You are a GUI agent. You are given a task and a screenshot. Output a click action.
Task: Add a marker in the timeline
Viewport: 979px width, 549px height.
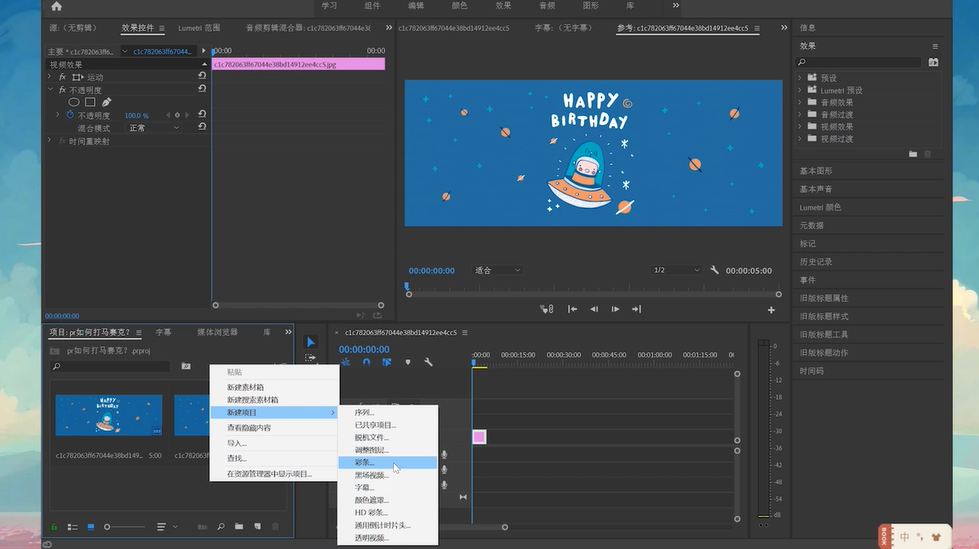(x=408, y=362)
